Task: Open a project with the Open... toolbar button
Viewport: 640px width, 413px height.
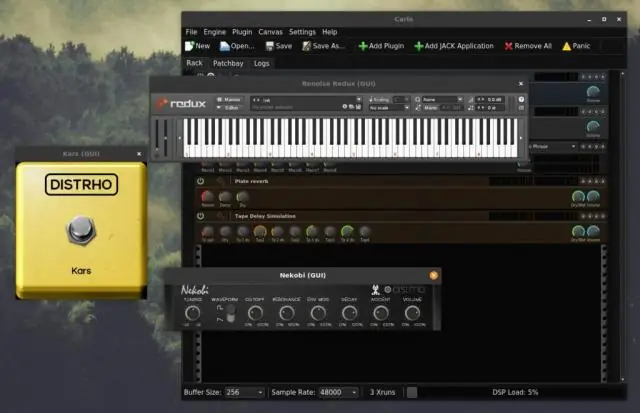Action: (237, 46)
